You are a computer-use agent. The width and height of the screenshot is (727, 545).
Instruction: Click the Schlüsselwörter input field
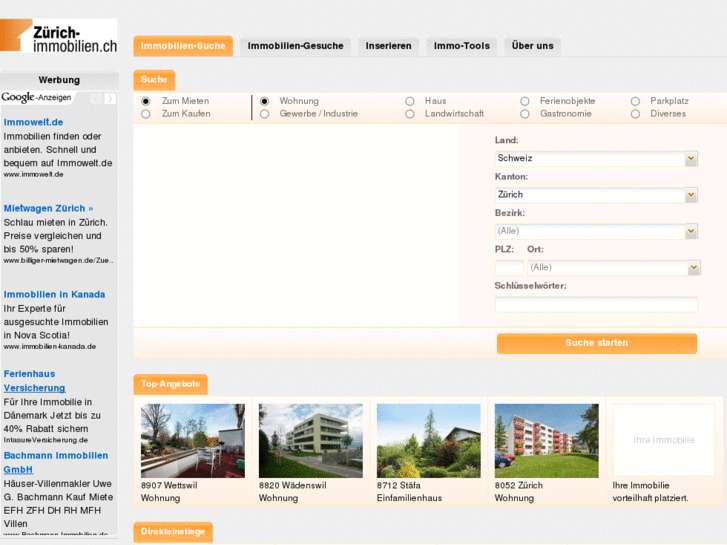(596, 304)
